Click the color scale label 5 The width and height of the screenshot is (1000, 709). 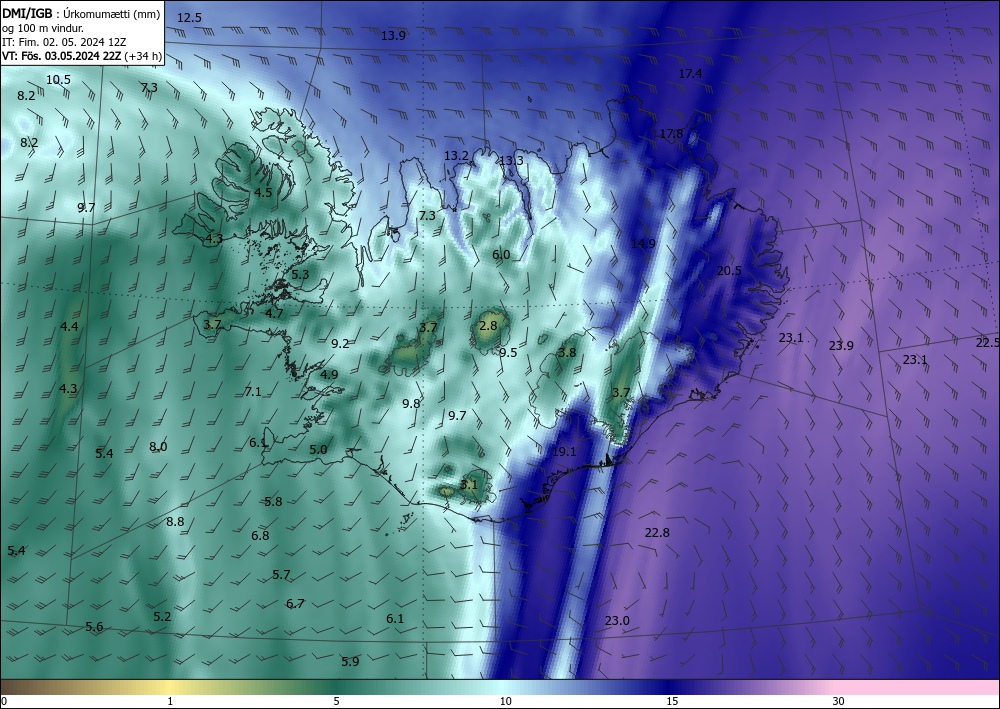[336, 702]
